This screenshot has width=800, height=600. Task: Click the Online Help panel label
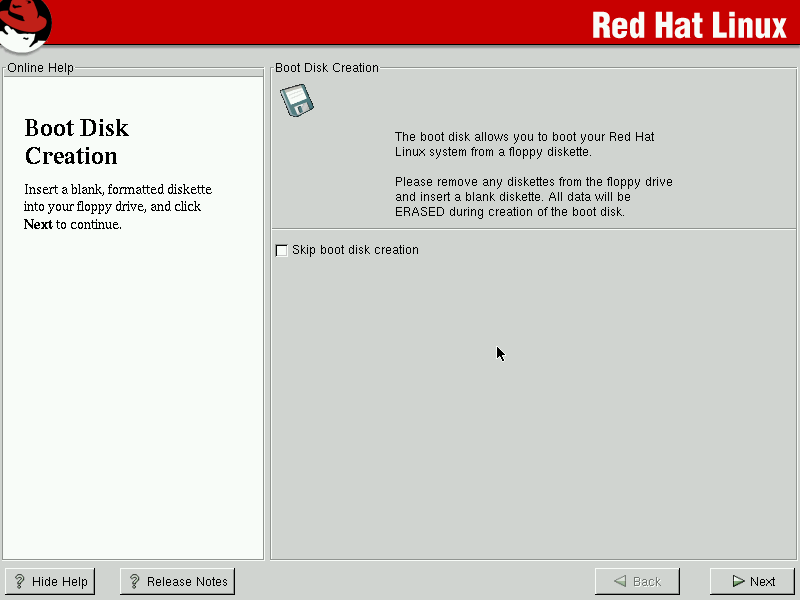pyautogui.click(x=40, y=68)
